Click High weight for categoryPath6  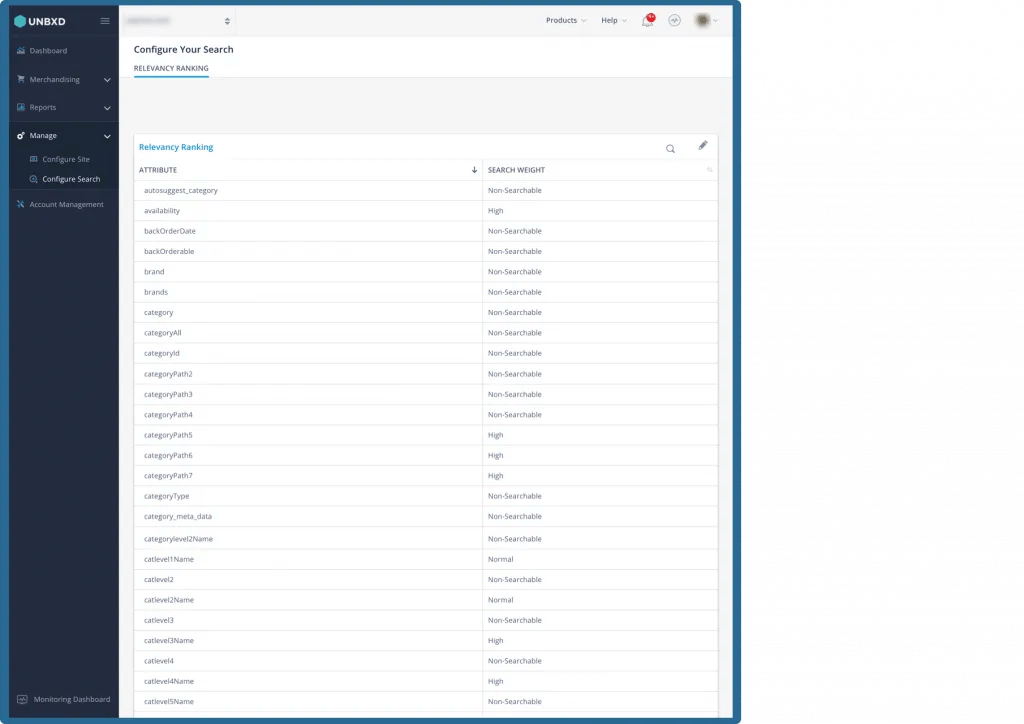[496, 455]
